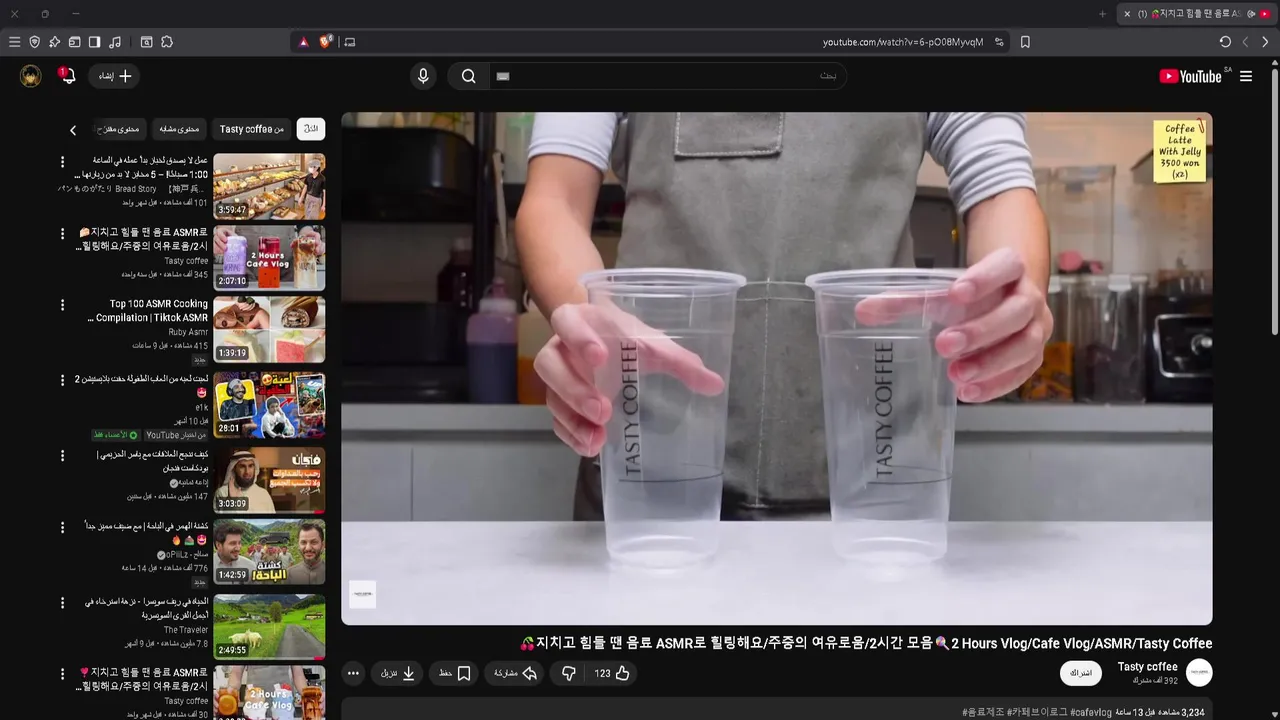This screenshot has width=1280, height=720.
Task: Open The Traveler 2:49:55 video thumbnail
Action: pyautogui.click(x=269, y=627)
